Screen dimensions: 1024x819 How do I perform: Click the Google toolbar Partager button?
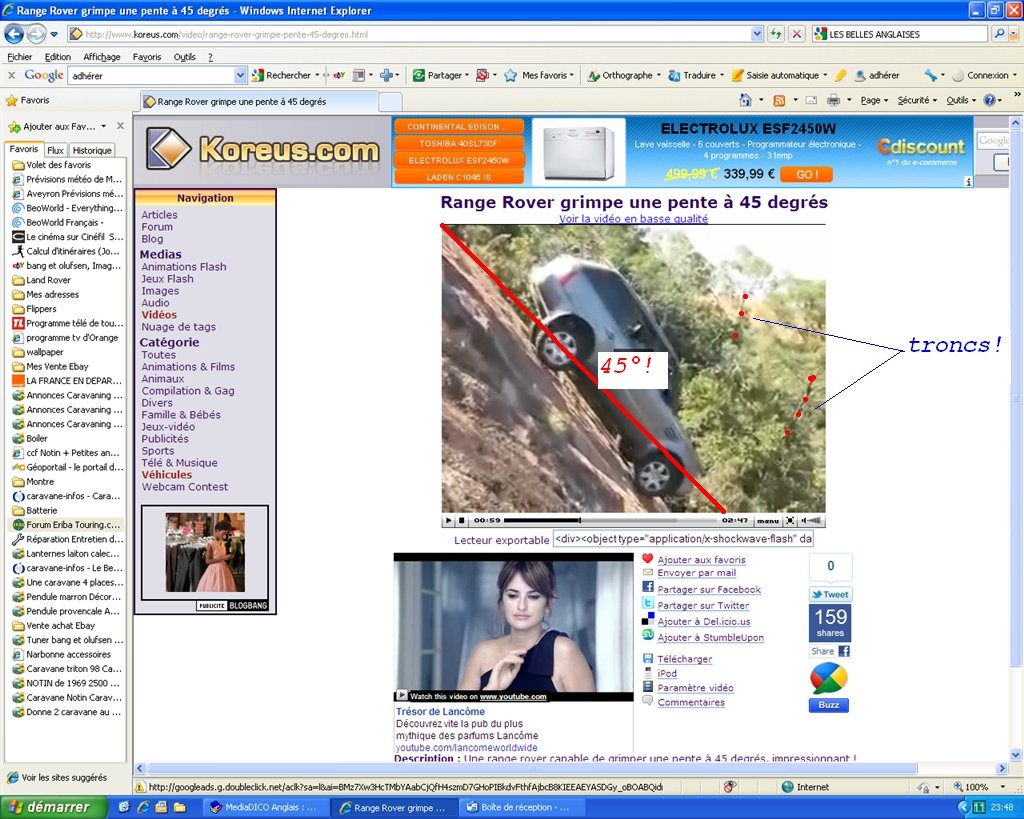pyautogui.click(x=438, y=76)
